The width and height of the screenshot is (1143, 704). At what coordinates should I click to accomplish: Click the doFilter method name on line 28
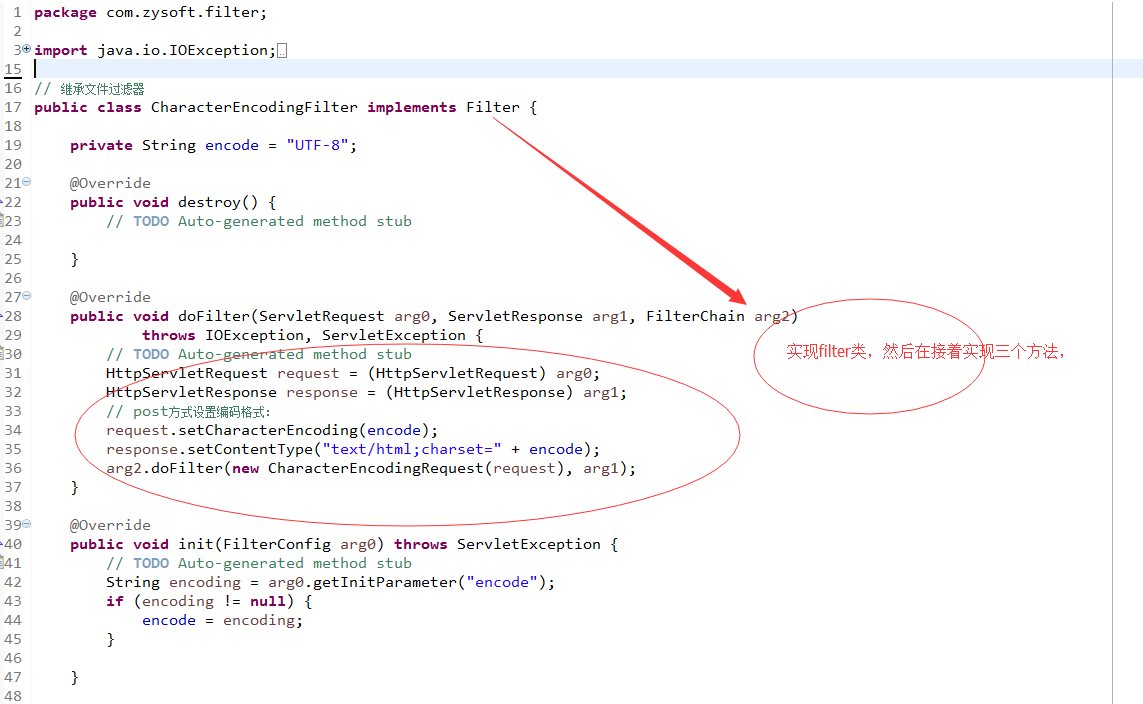214,316
